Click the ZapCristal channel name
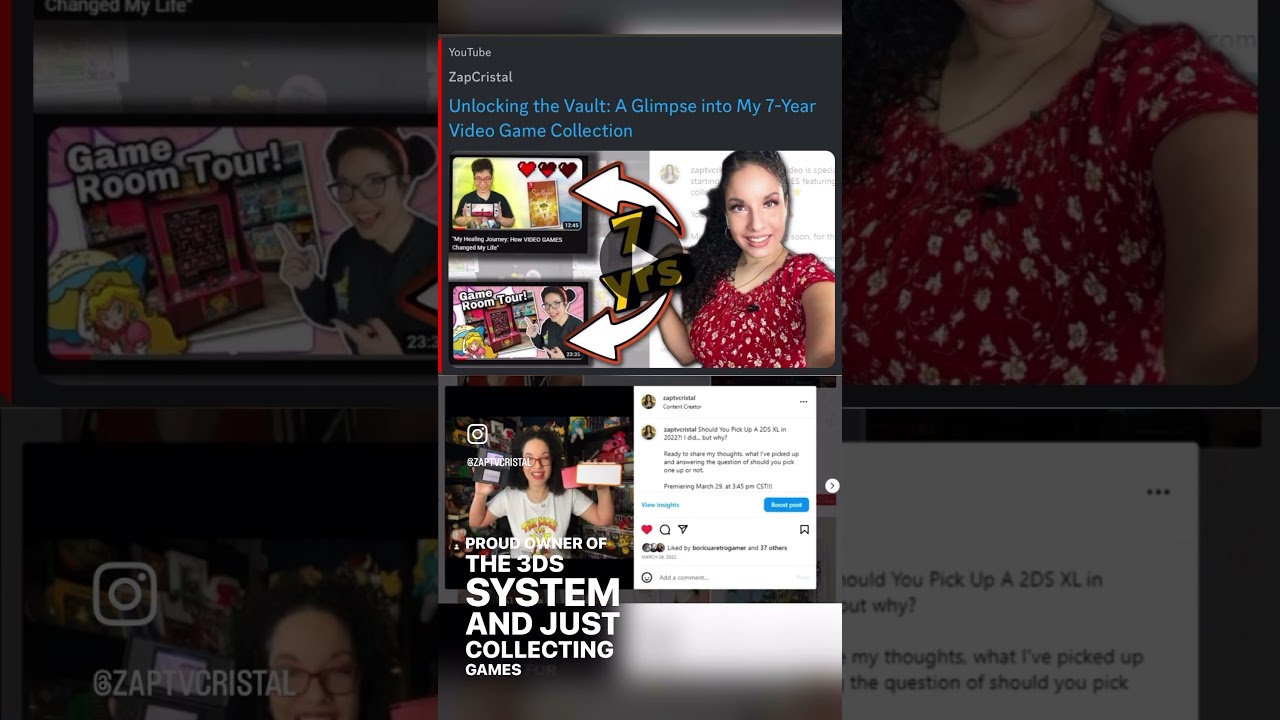Image resolution: width=1280 pixels, height=720 pixels. [480, 77]
